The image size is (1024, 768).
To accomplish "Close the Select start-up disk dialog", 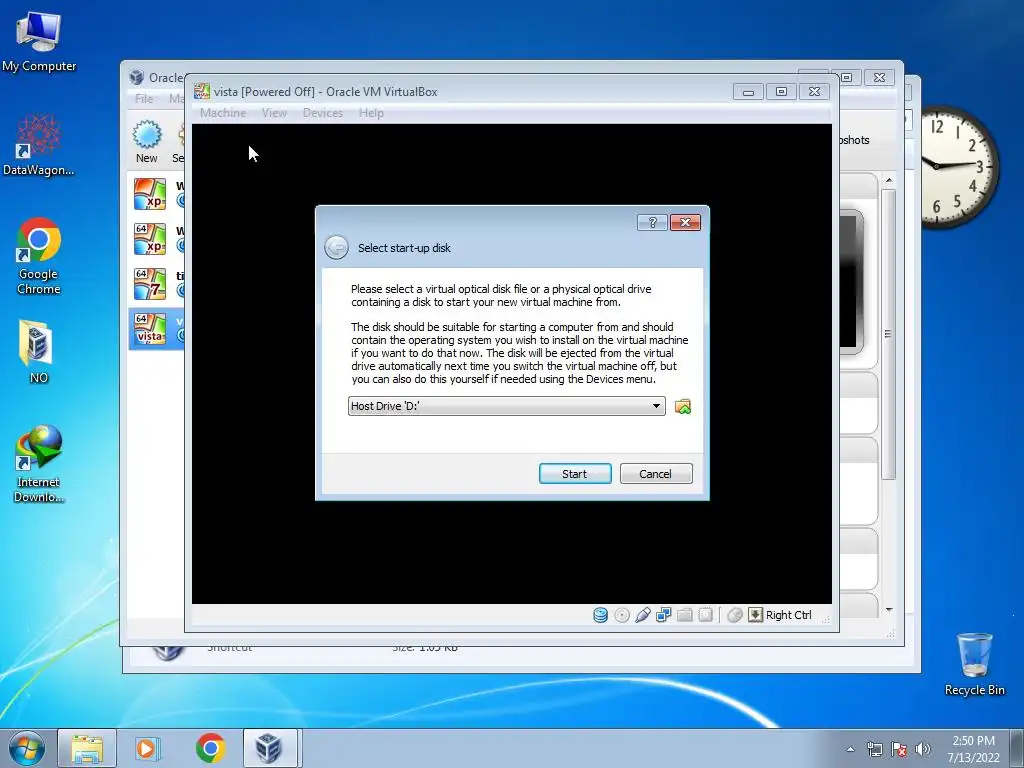I will (x=685, y=223).
